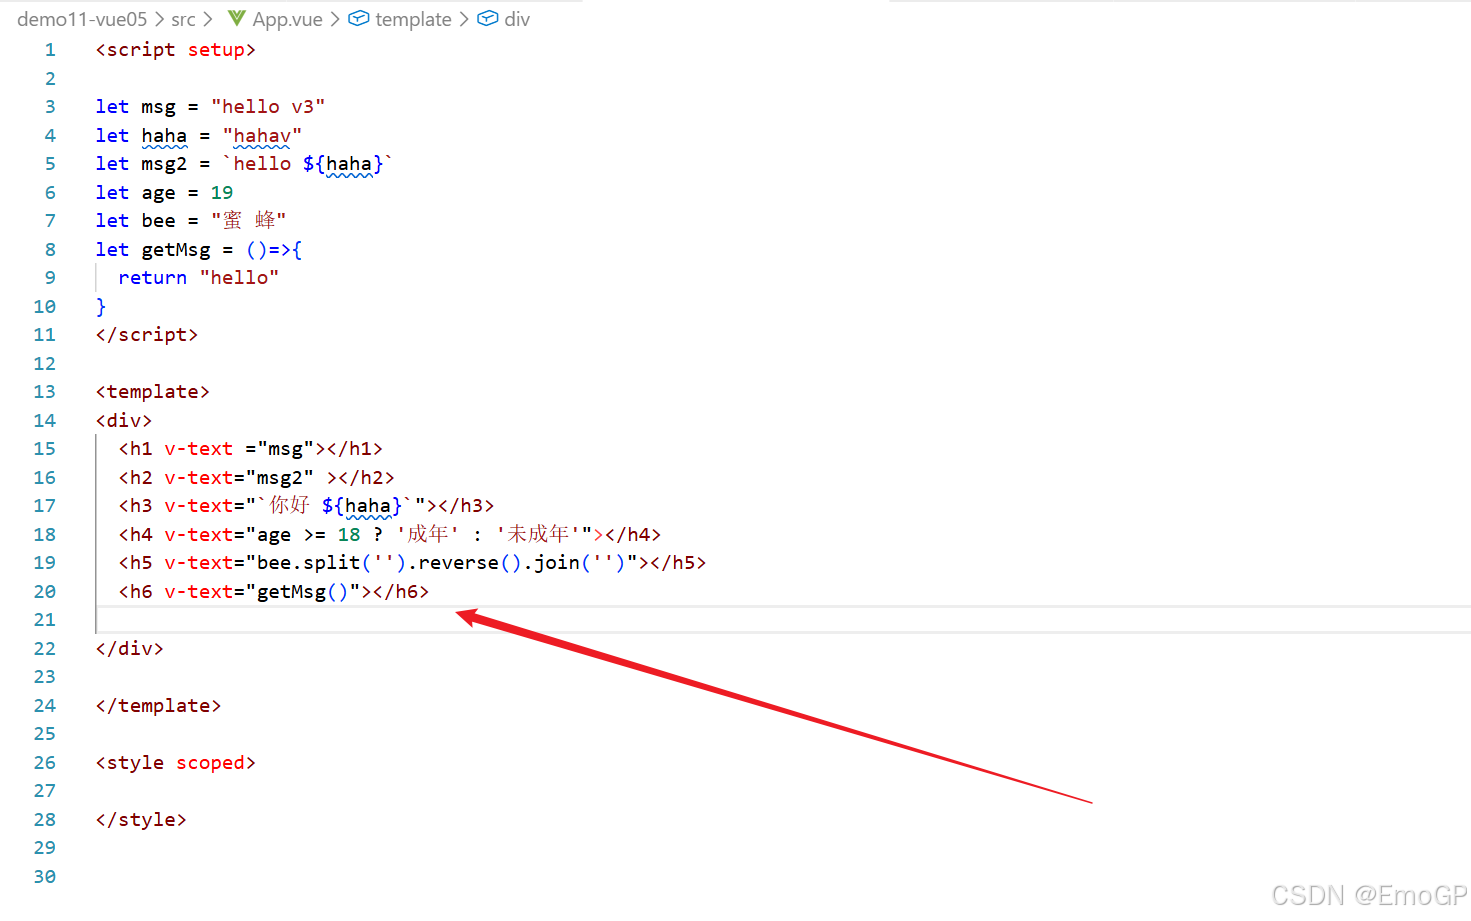Expand chevron after App.vue breadcrumb
The height and width of the screenshot is (921, 1471).
click(x=335, y=19)
